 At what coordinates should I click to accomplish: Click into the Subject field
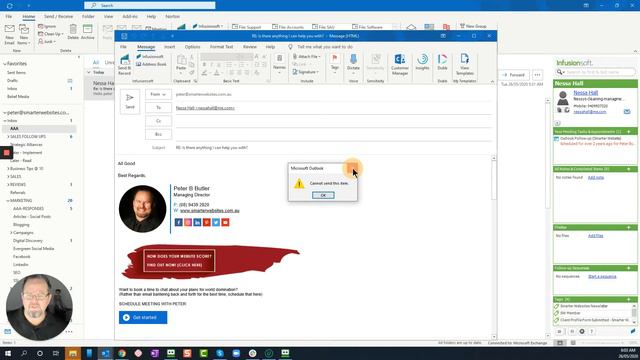[x=333, y=148]
